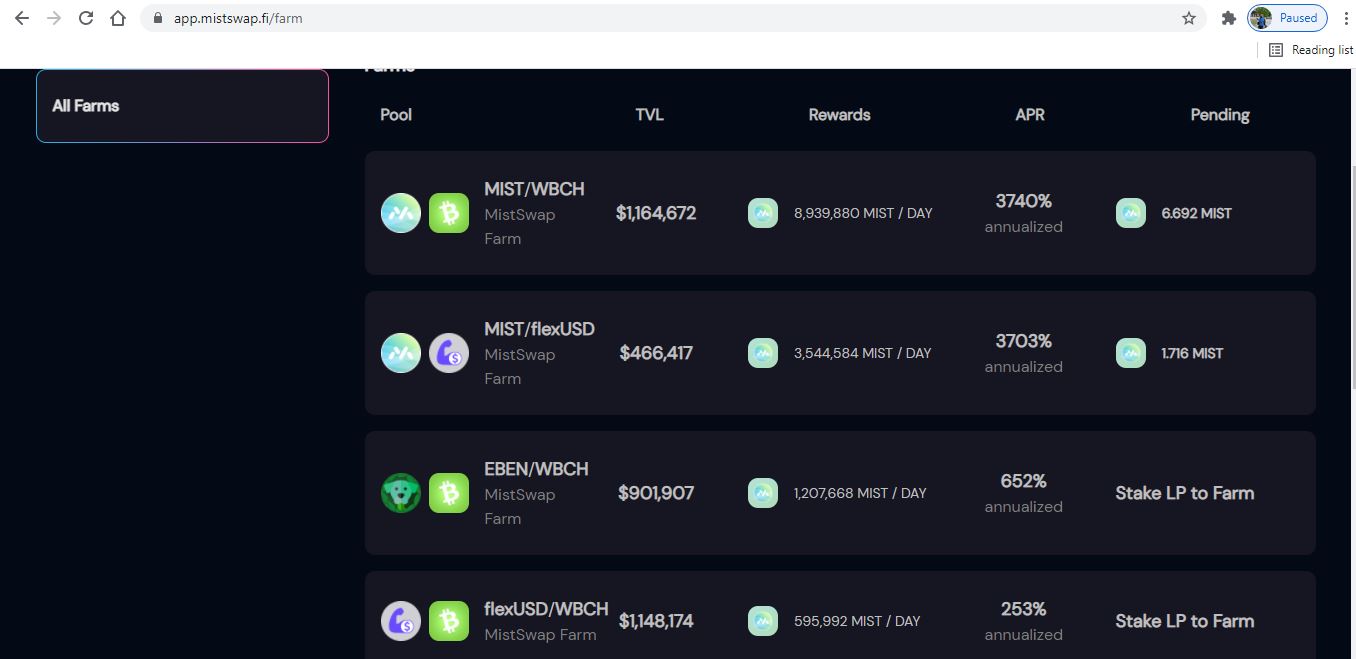Select the All Farms sidebar tab

(182, 106)
